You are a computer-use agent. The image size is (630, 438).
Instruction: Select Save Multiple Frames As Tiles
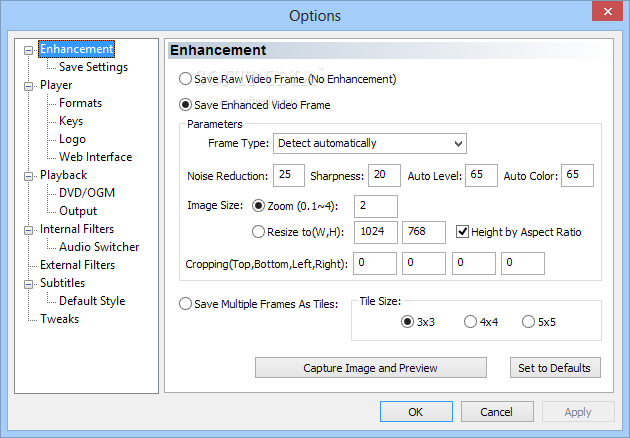click(x=185, y=304)
